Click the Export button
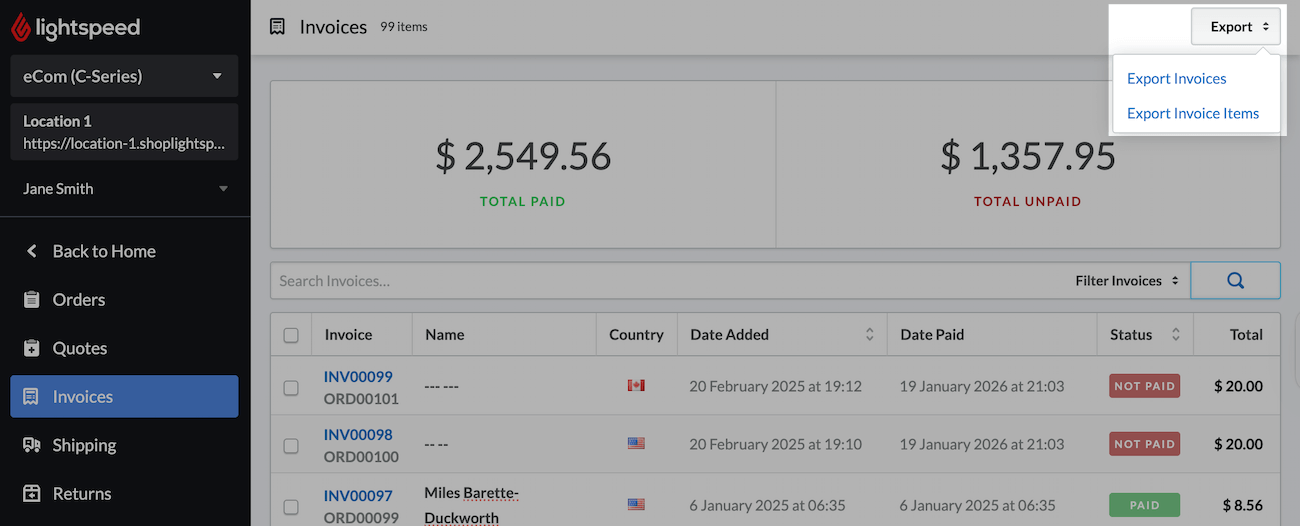The image size is (1300, 526). point(1235,27)
